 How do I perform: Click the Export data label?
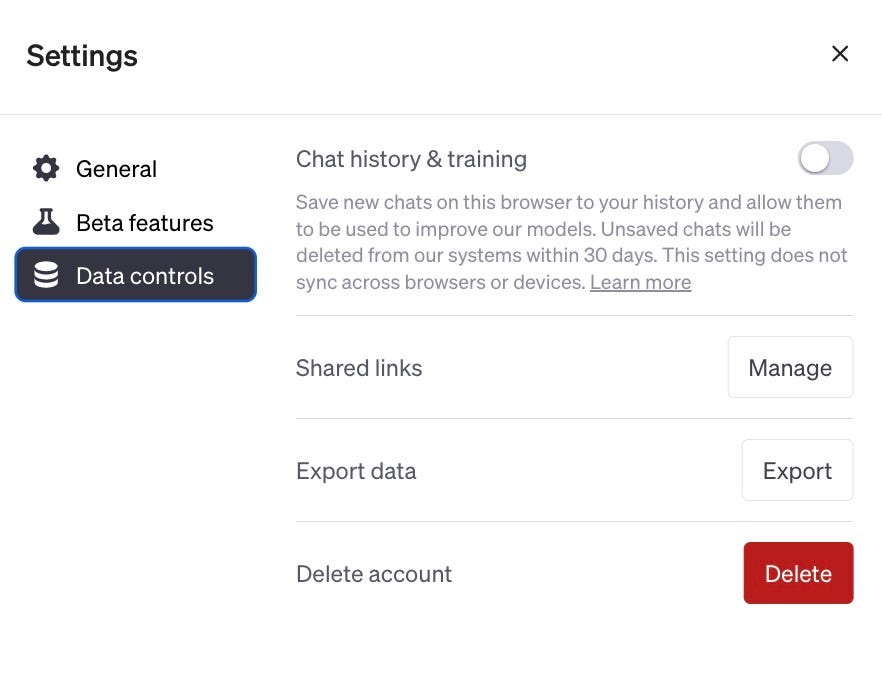356,471
